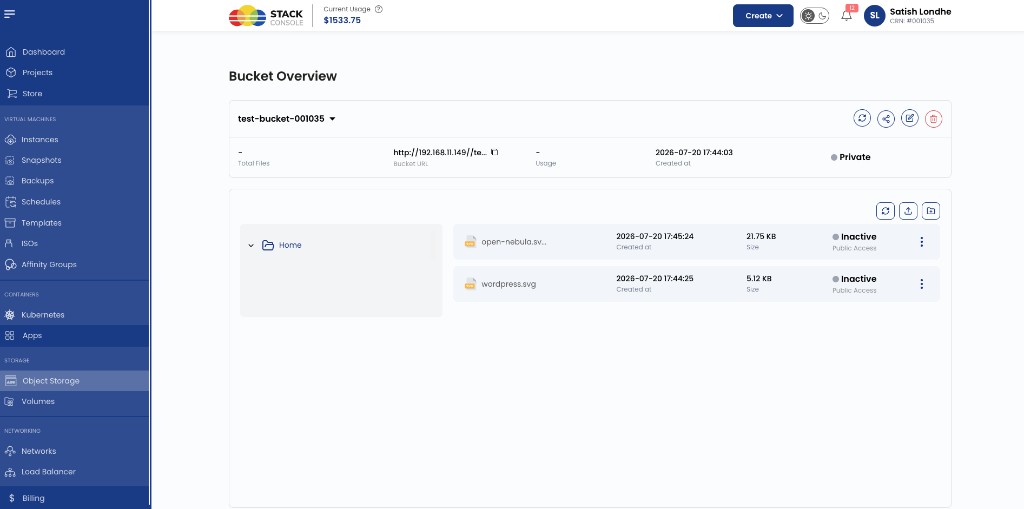1024x509 pixels.
Task: Open the Apps page
Action: [x=32, y=336]
